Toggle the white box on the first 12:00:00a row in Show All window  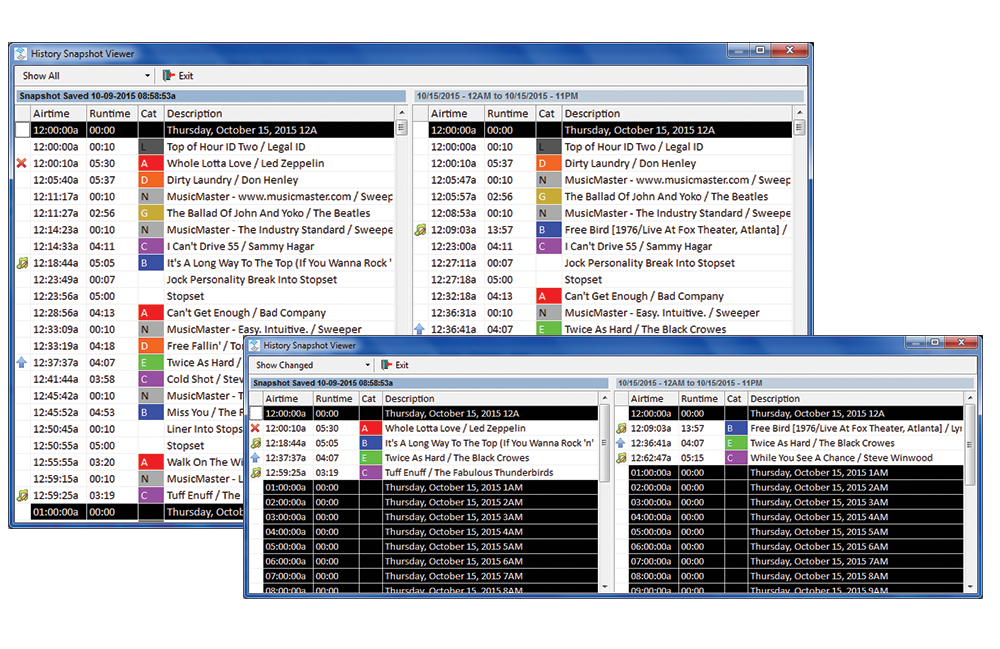pyautogui.click(x=23, y=130)
